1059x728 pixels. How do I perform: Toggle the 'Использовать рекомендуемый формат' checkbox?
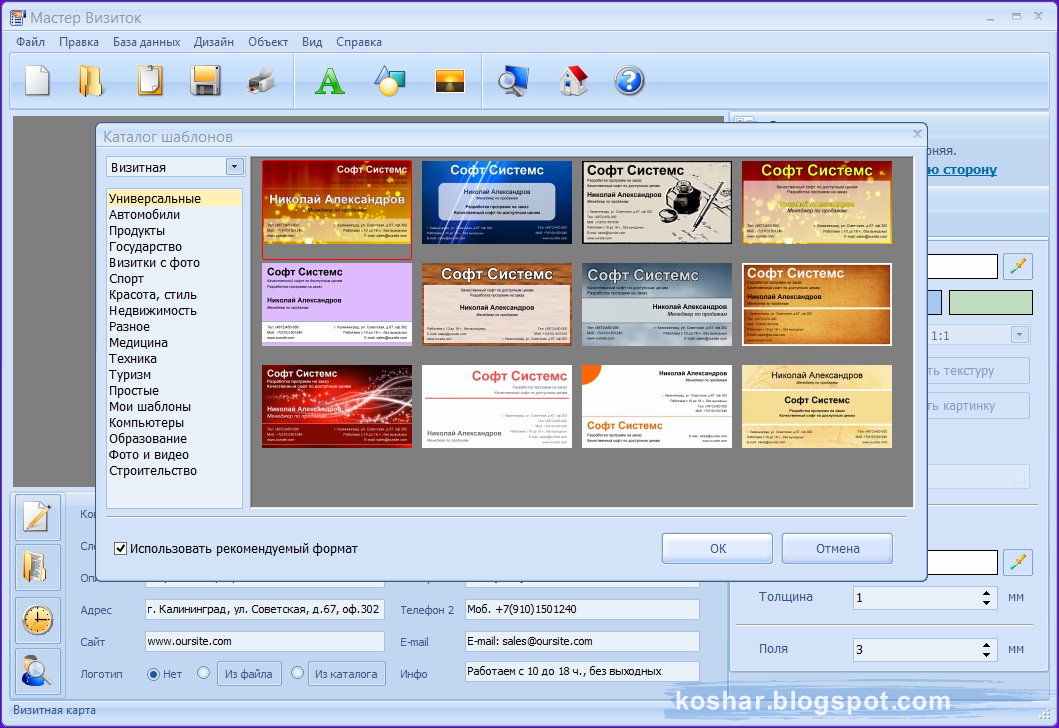pos(121,548)
